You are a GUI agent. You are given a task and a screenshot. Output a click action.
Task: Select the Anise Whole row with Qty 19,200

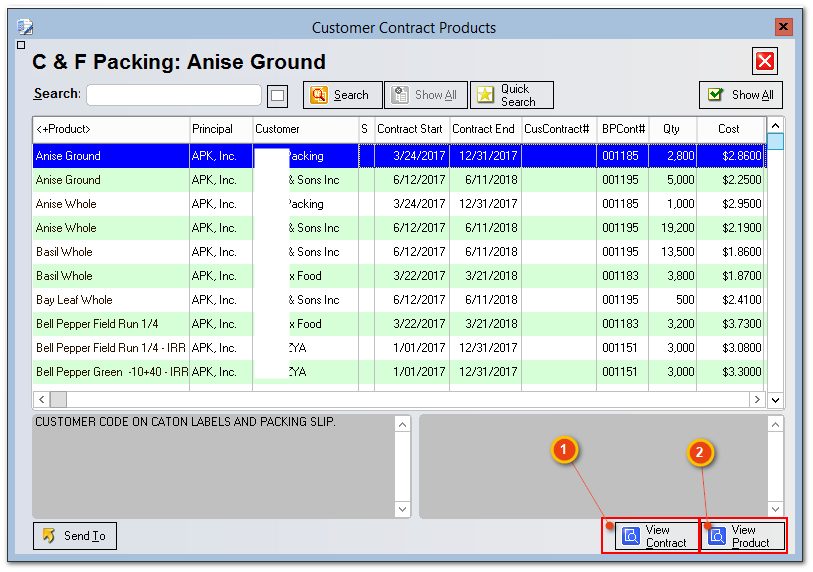point(399,228)
